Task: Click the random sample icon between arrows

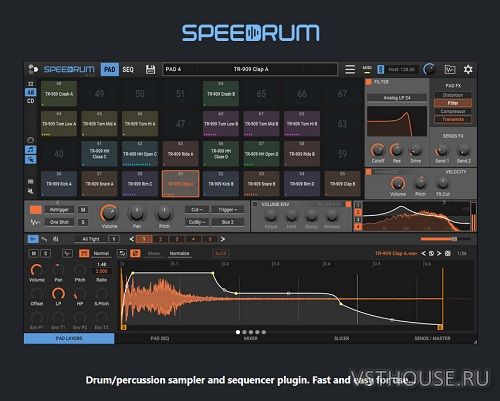Action: pyautogui.click(x=431, y=253)
